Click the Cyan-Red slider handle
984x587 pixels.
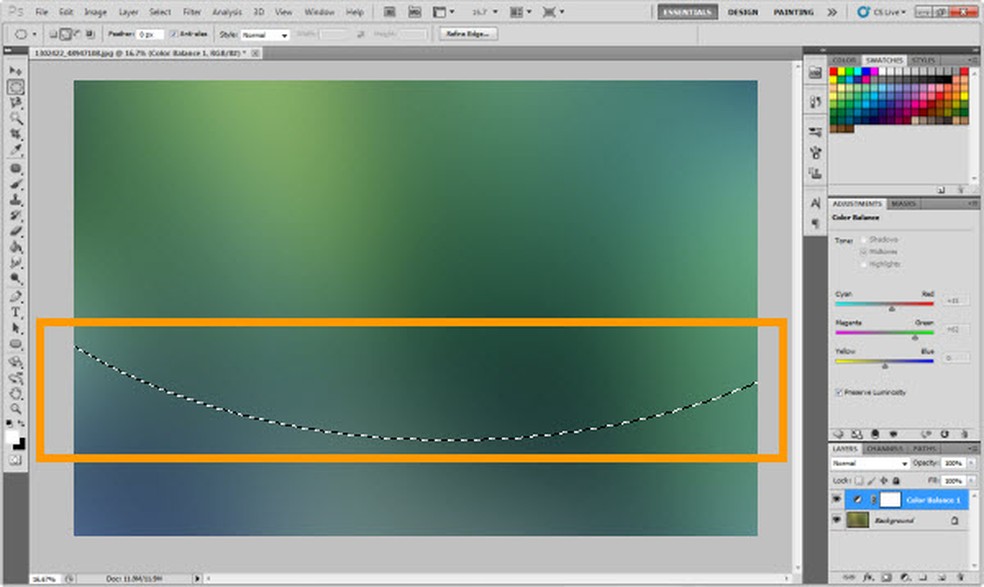click(x=891, y=309)
